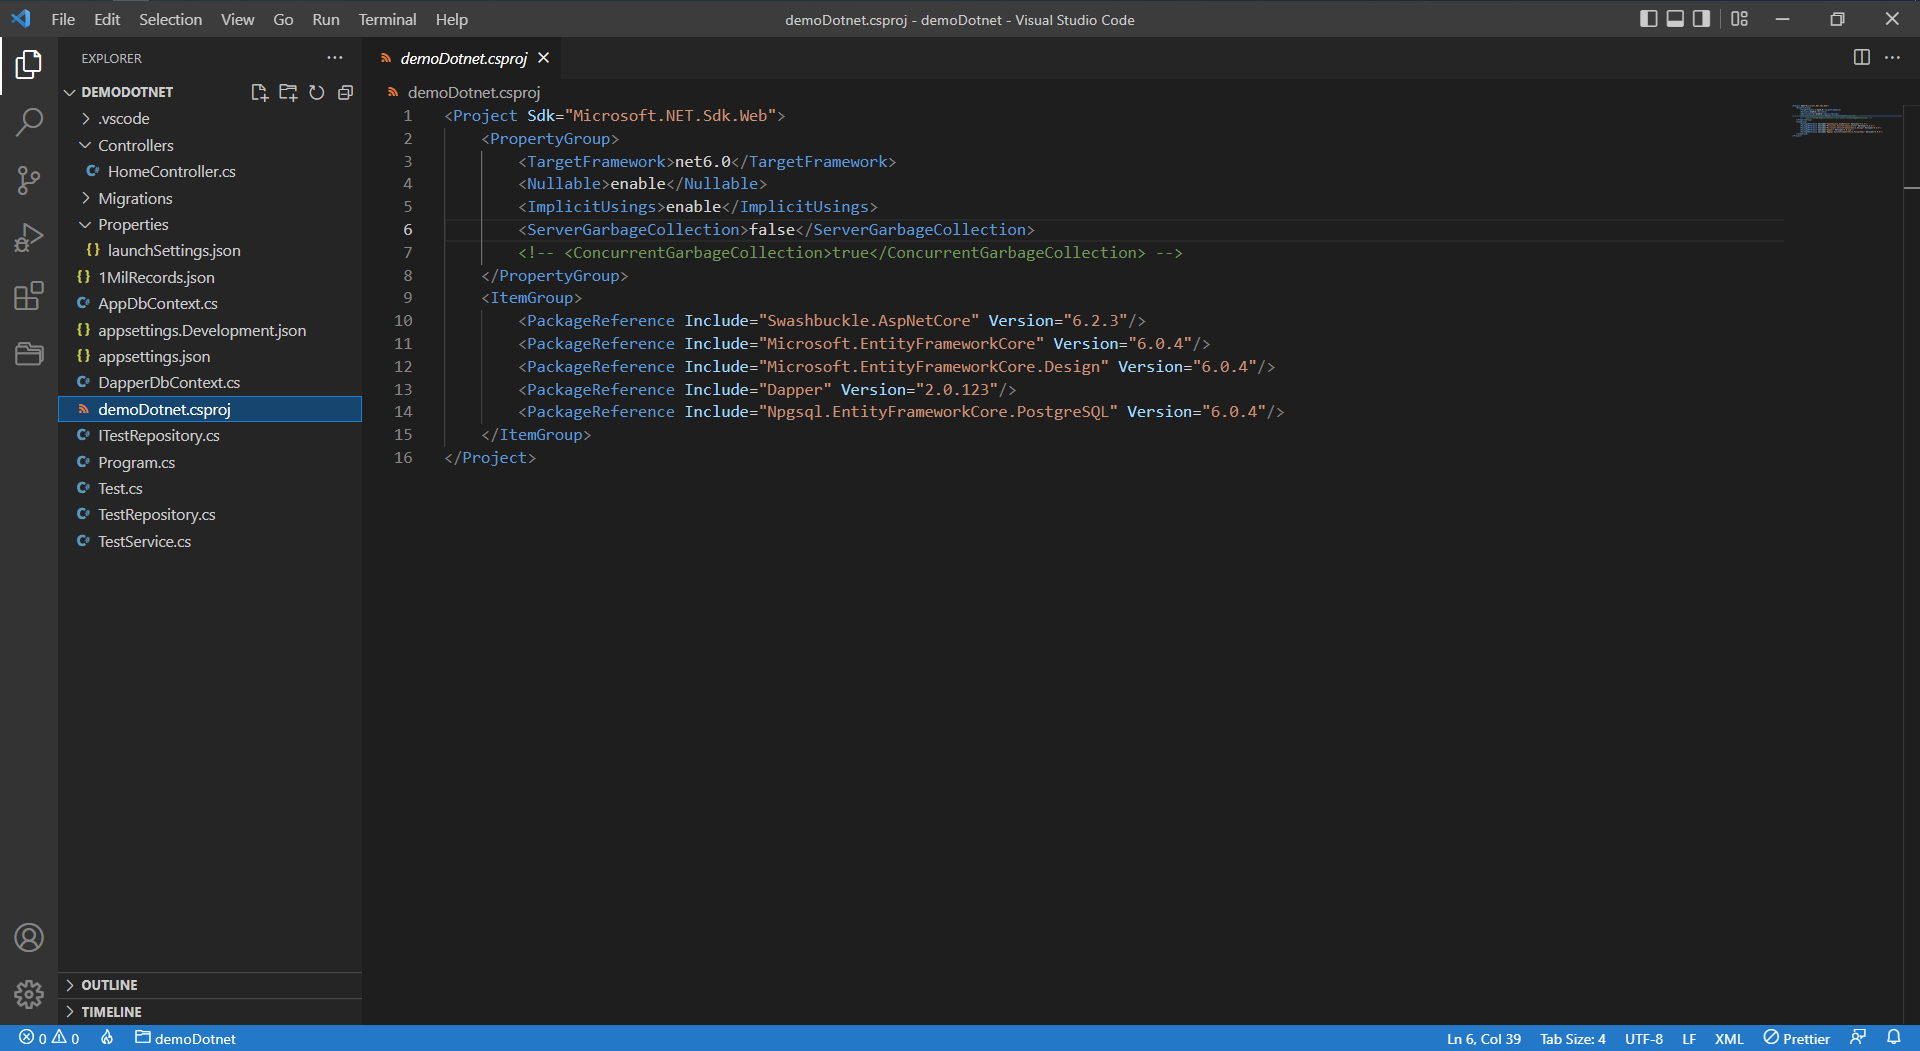This screenshot has height=1051, width=1920.
Task: Click the UTF-8 encoding in status bar
Action: point(1643,1039)
